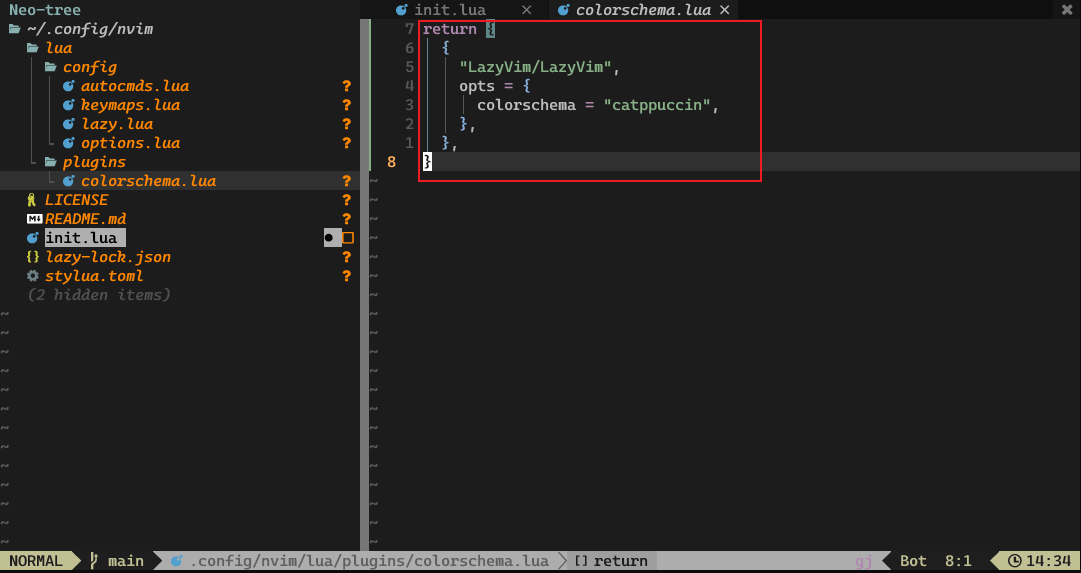Open keymaps.lua in the tree
The width and height of the screenshot is (1081, 573).
130,105
